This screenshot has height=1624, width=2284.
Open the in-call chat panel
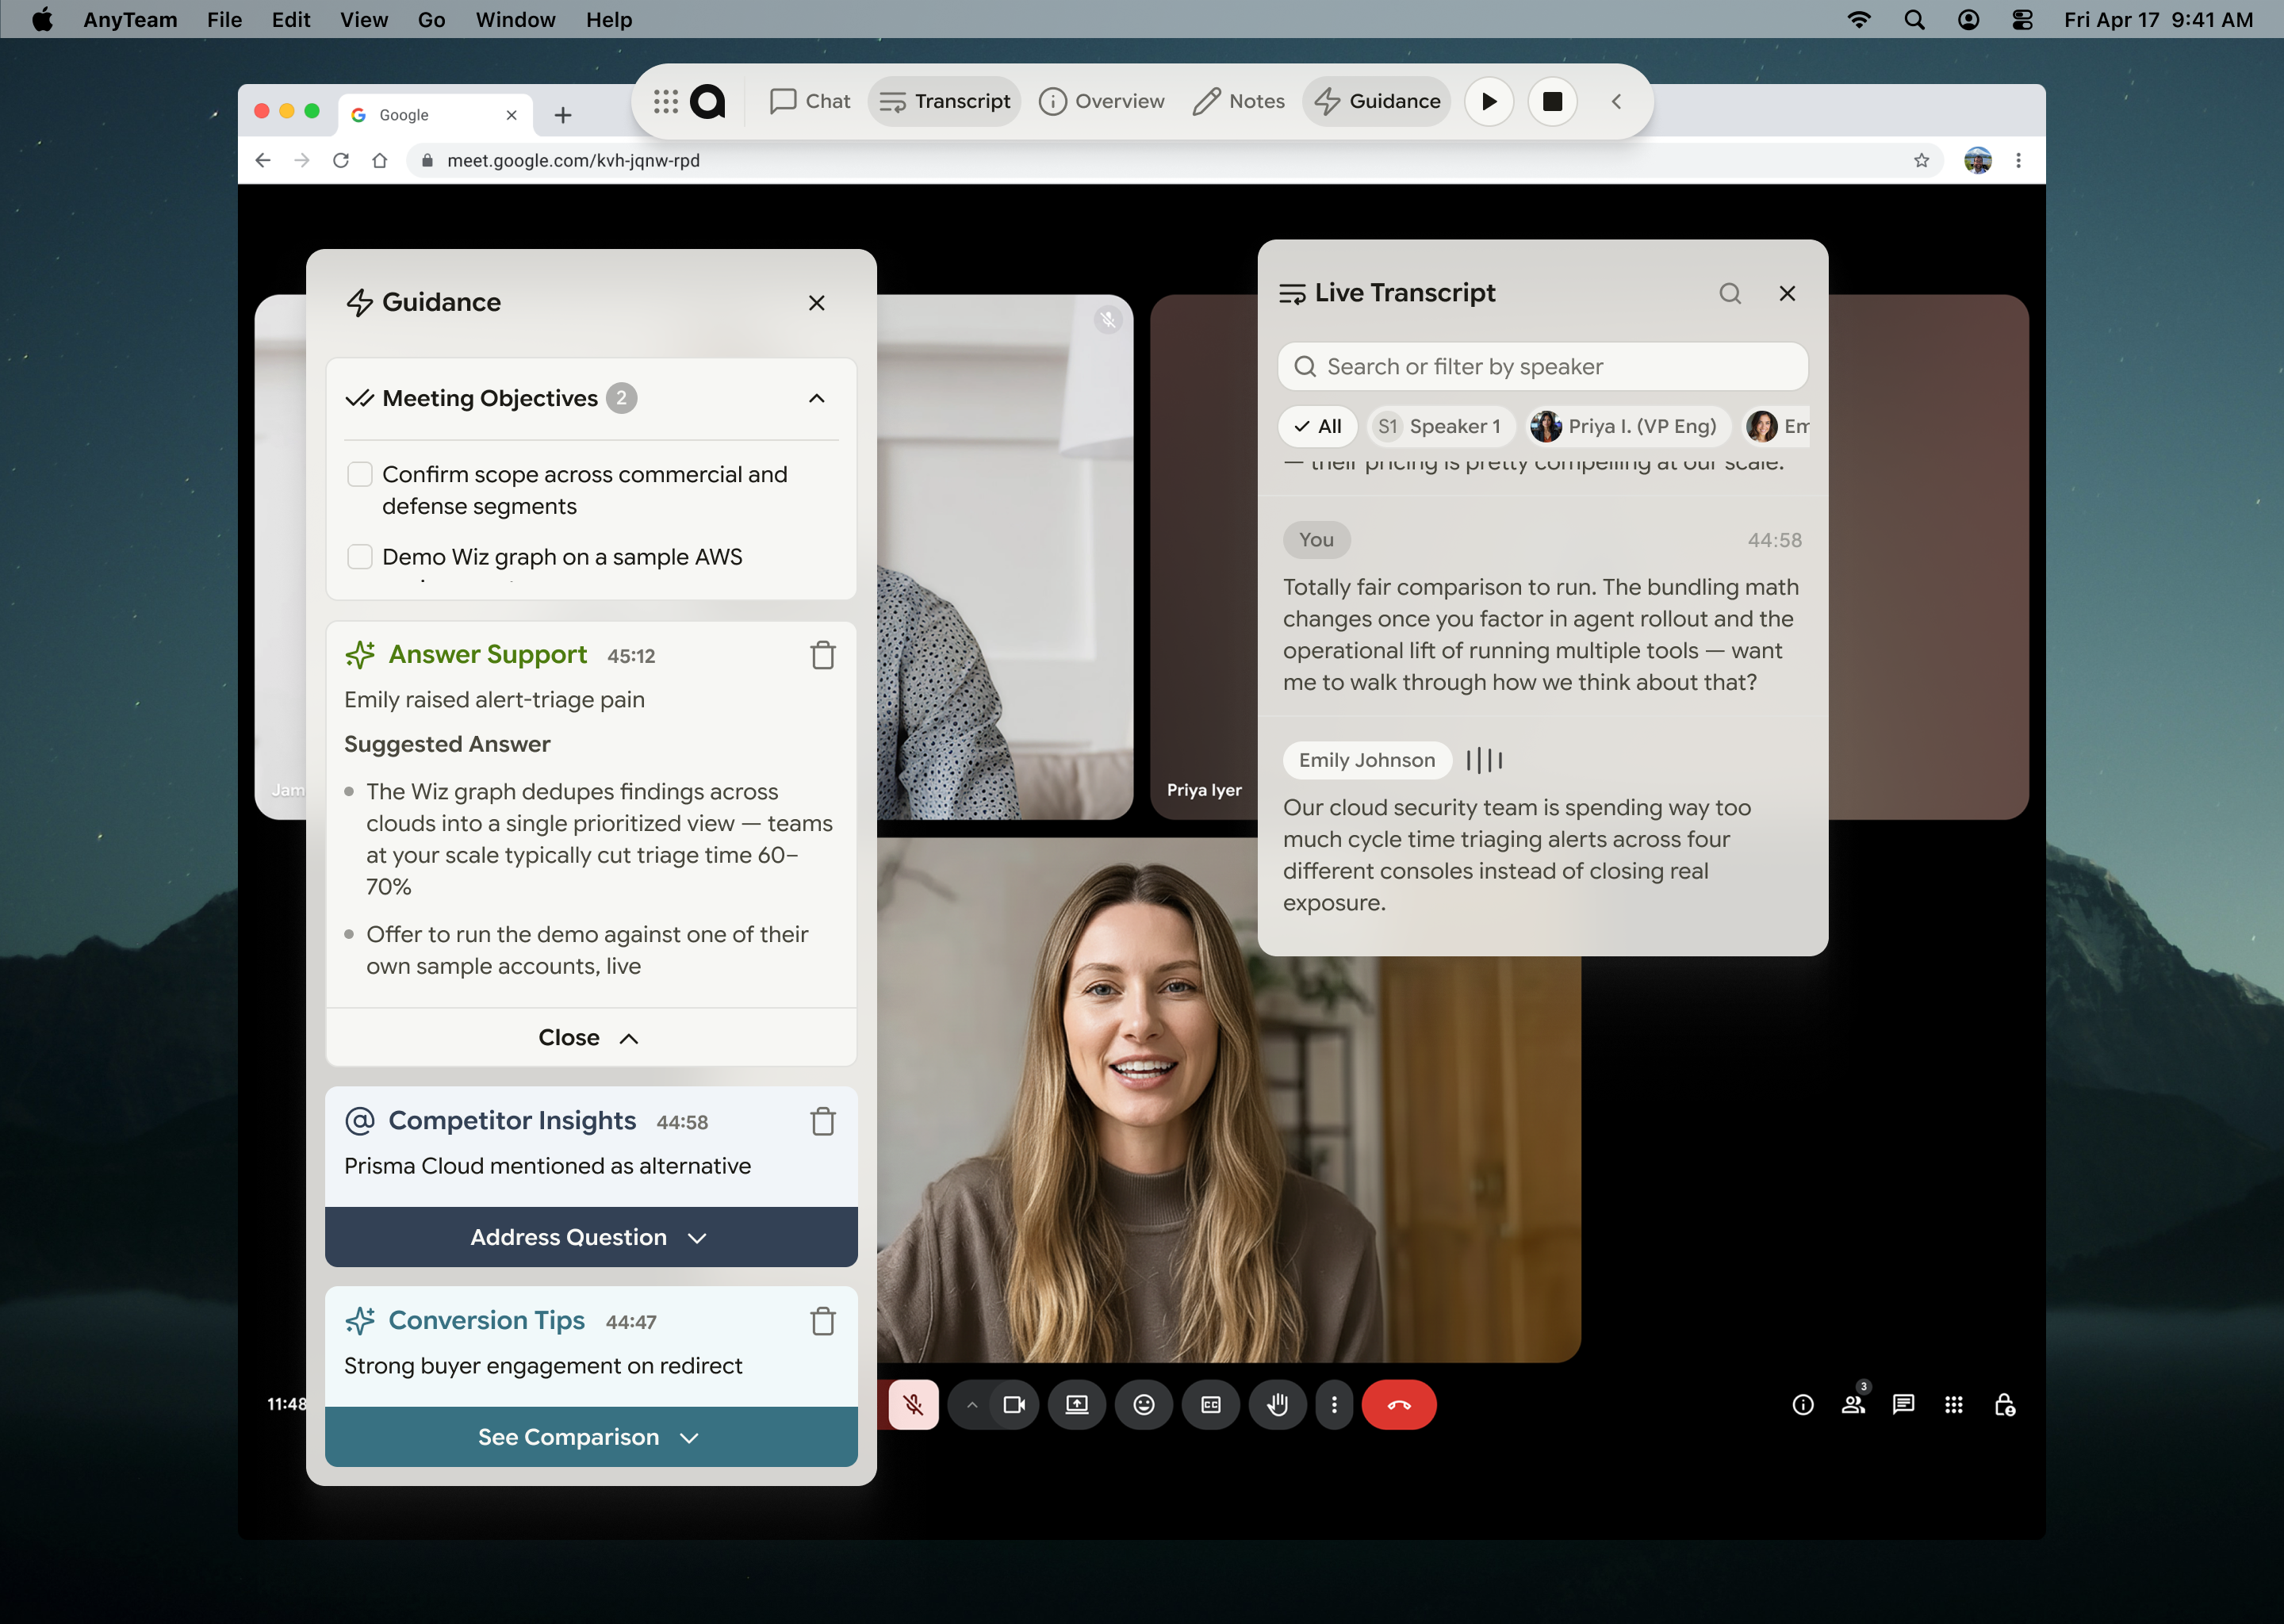(x=1903, y=1405)
